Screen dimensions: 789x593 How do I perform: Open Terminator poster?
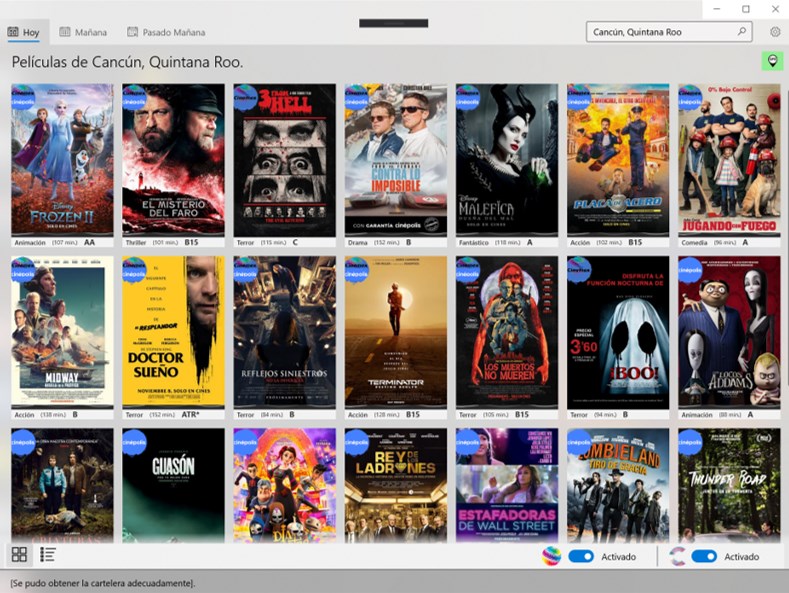tap(396, 332)
